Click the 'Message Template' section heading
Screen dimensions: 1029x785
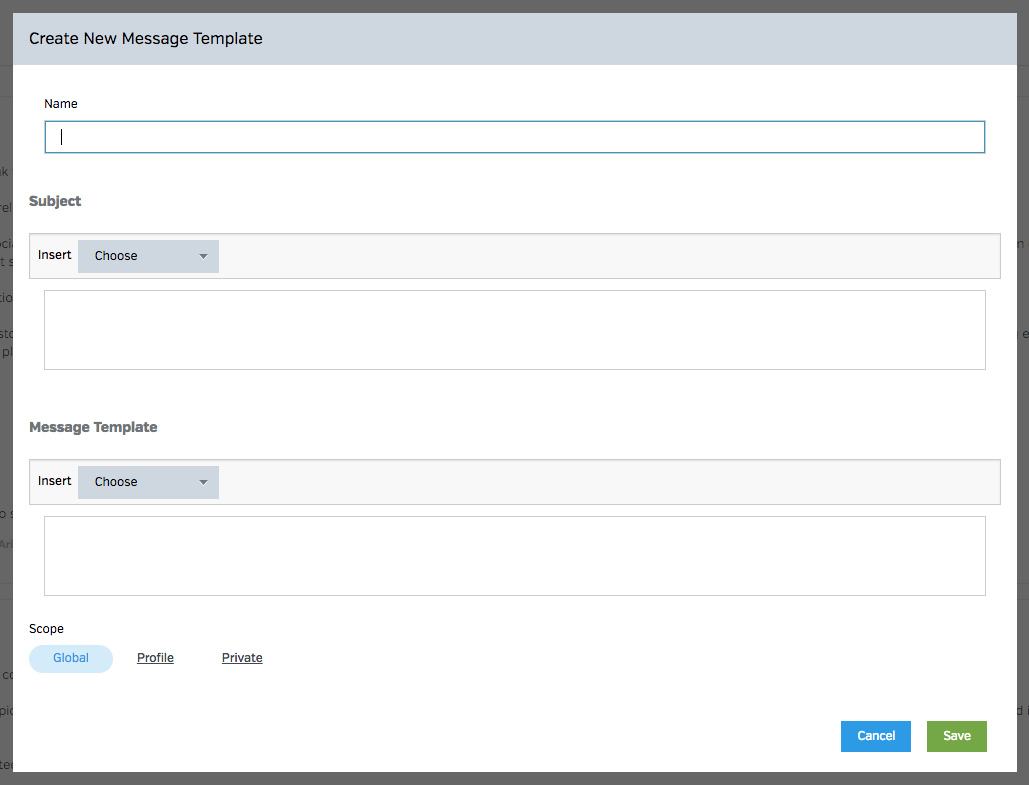click(x=93, y=427)
